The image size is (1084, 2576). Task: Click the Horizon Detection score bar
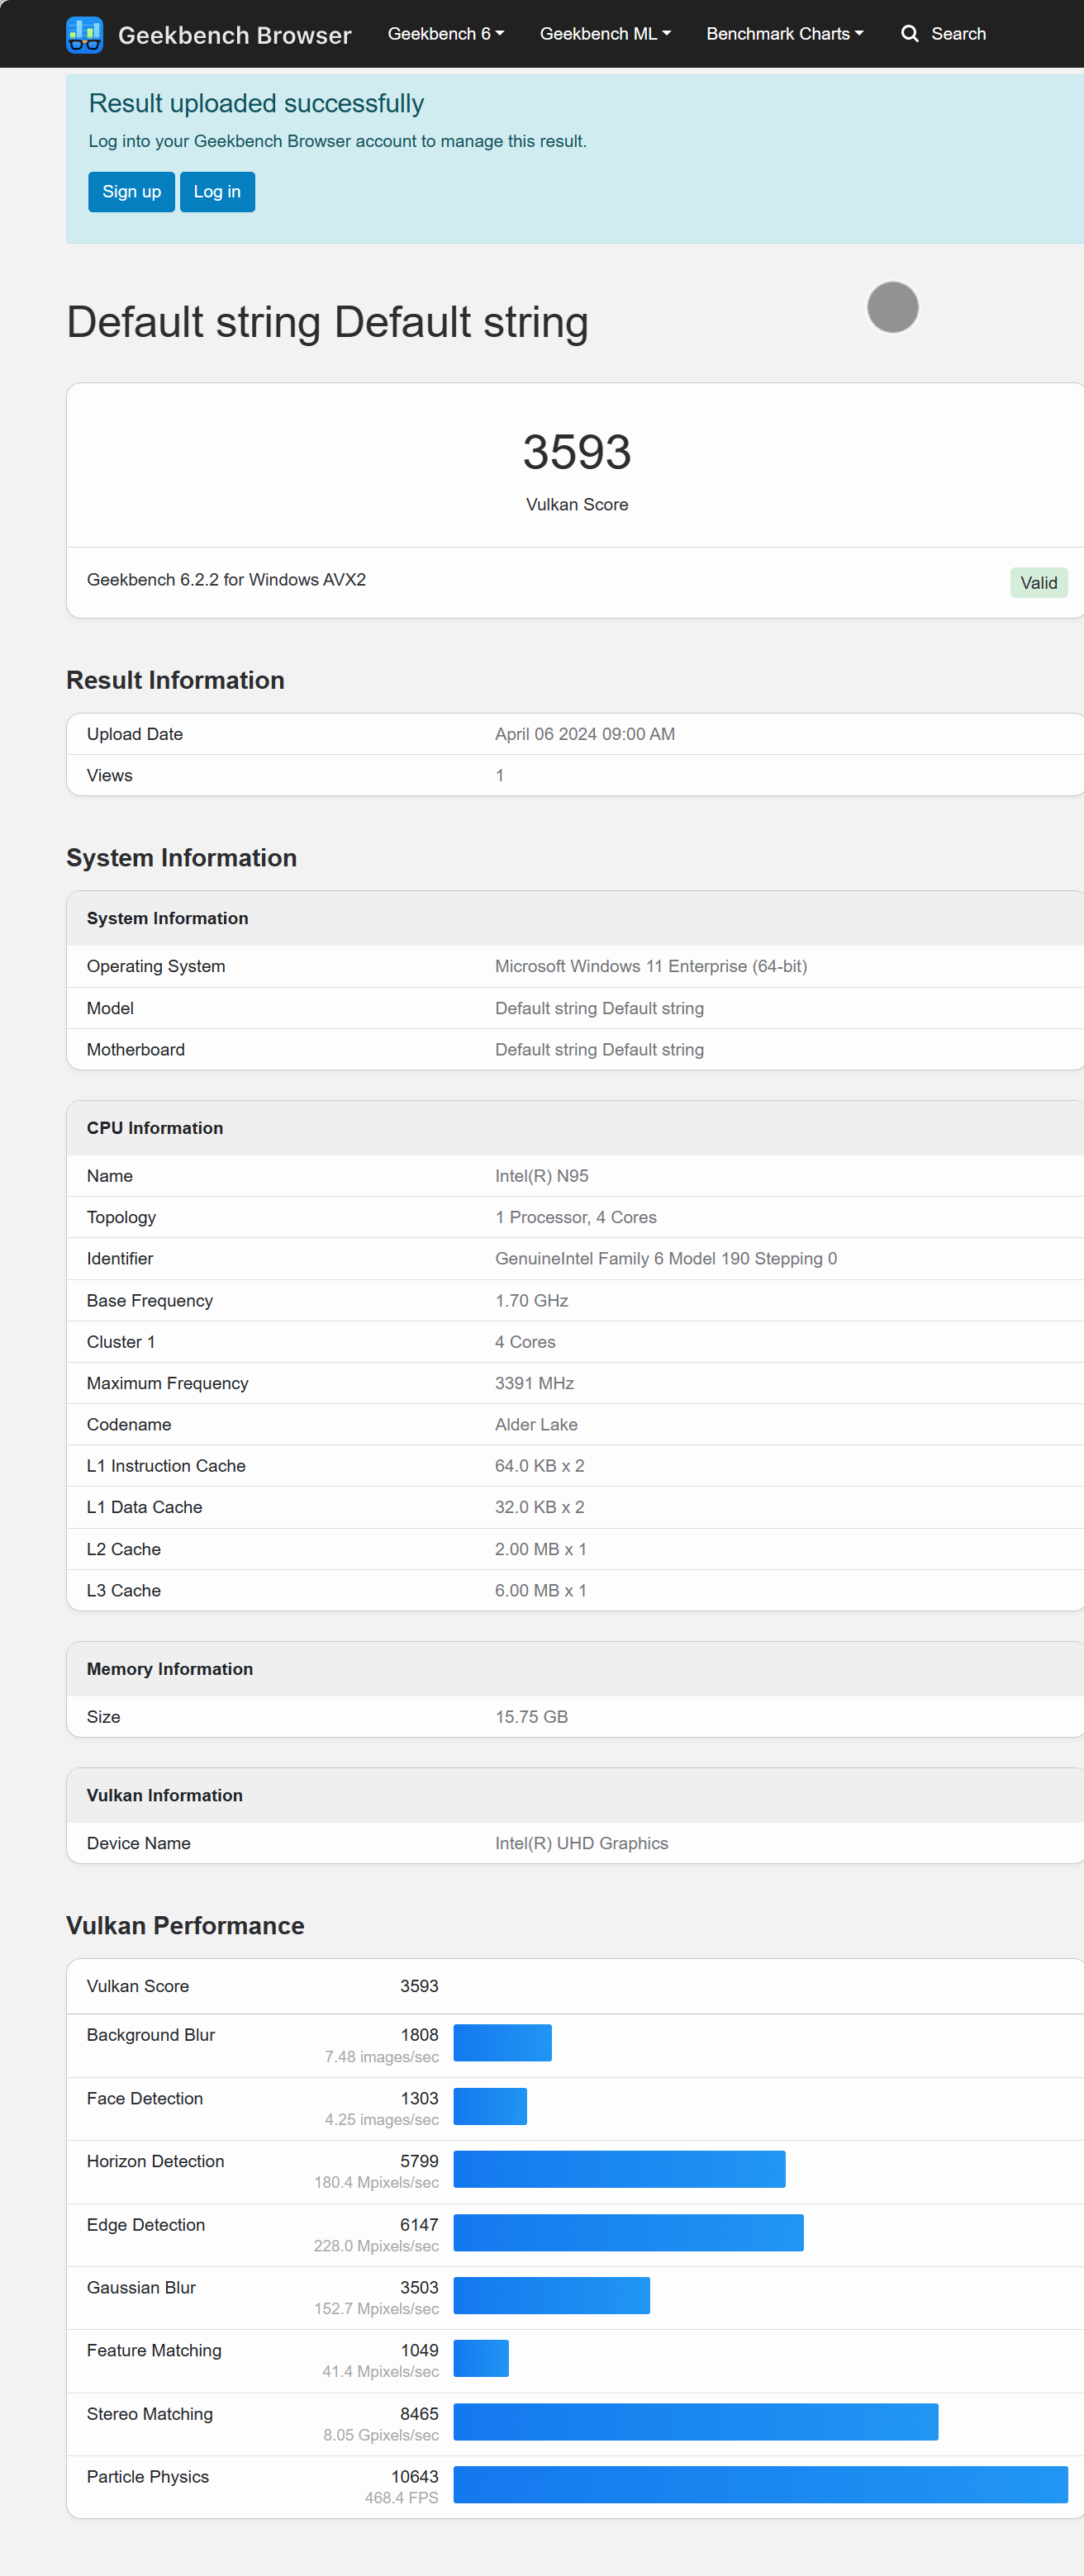620,2169
